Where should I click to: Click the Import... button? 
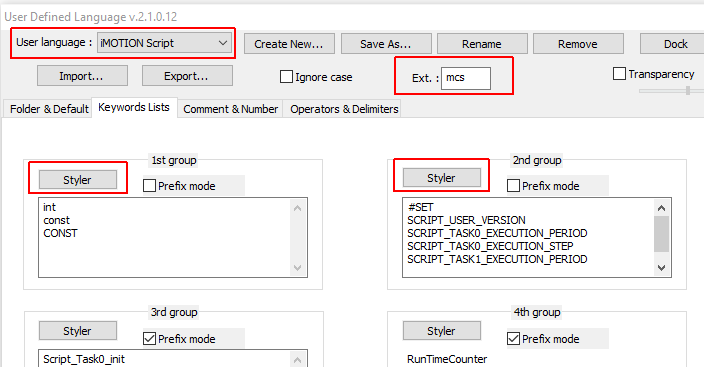pyautogui.click(x=82, y=76)
